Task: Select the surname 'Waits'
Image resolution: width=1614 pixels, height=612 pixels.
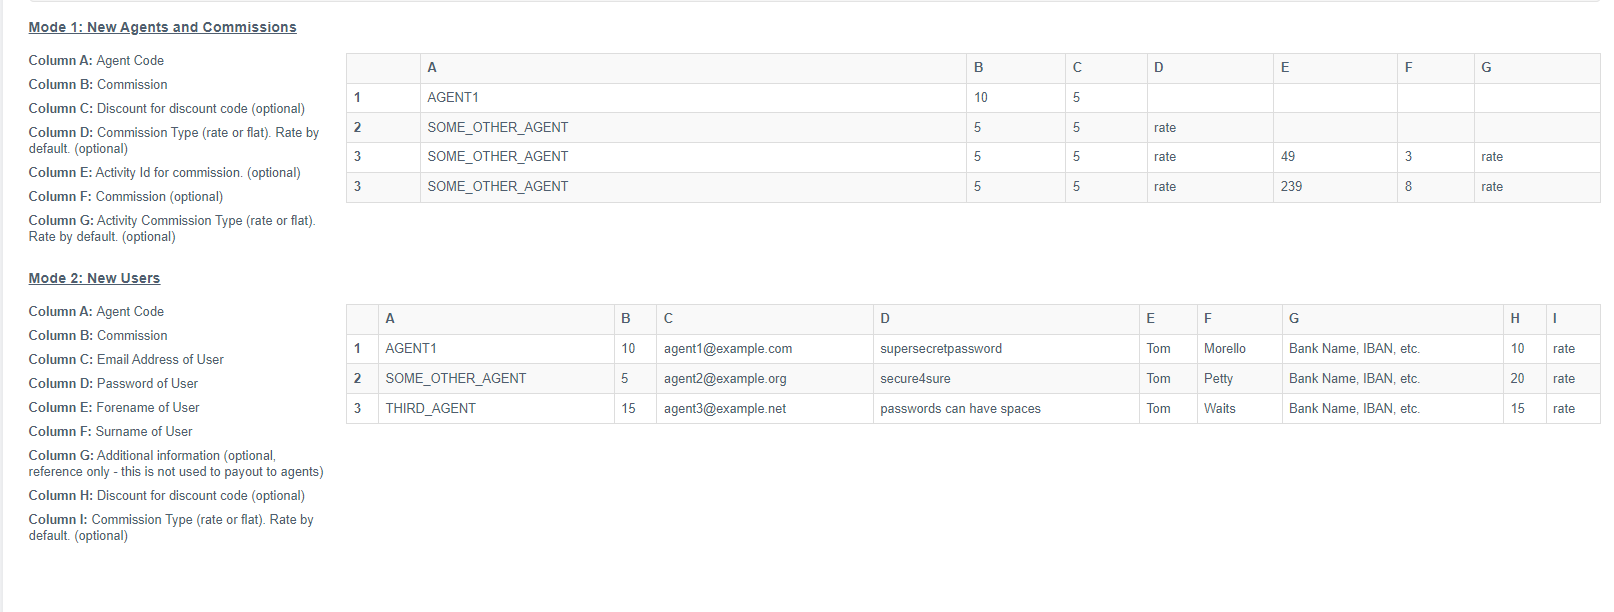Action: pos(1220,409)
